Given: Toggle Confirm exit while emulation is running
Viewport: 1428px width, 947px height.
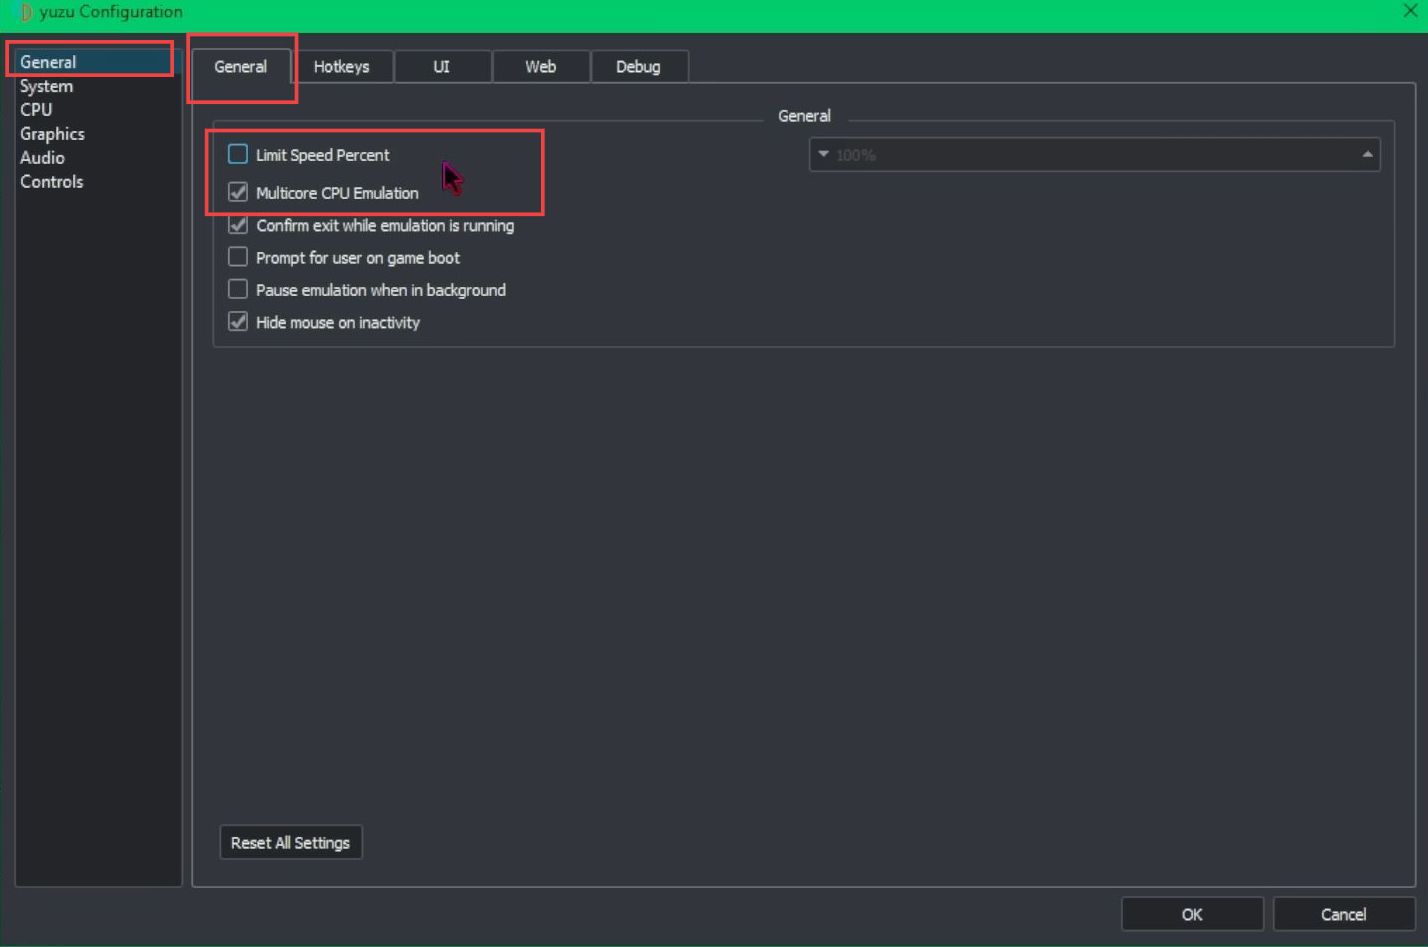Looking at the screenshot, I should (238, 225).
